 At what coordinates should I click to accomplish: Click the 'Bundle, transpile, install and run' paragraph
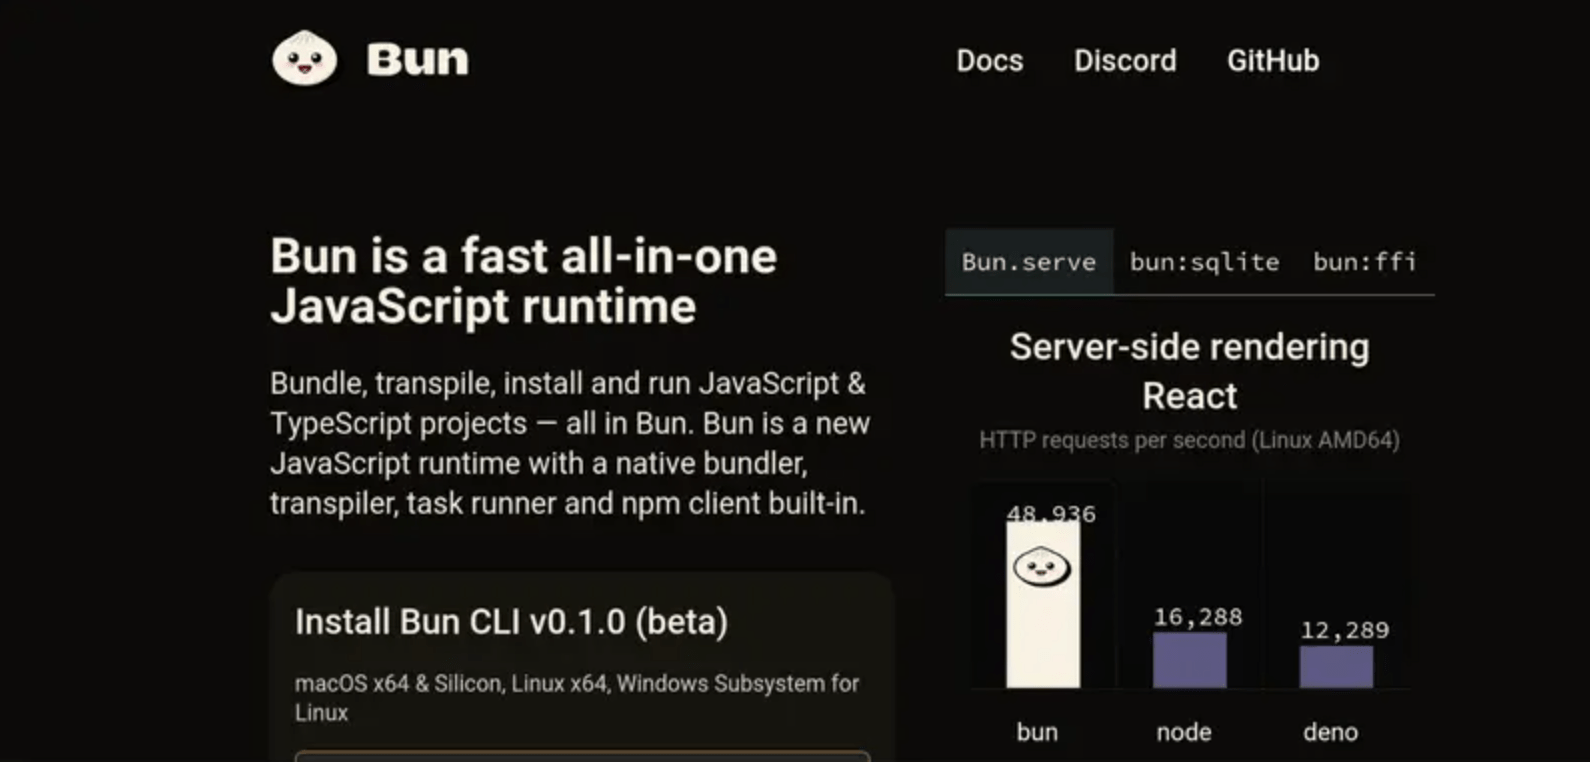(570, 443)
